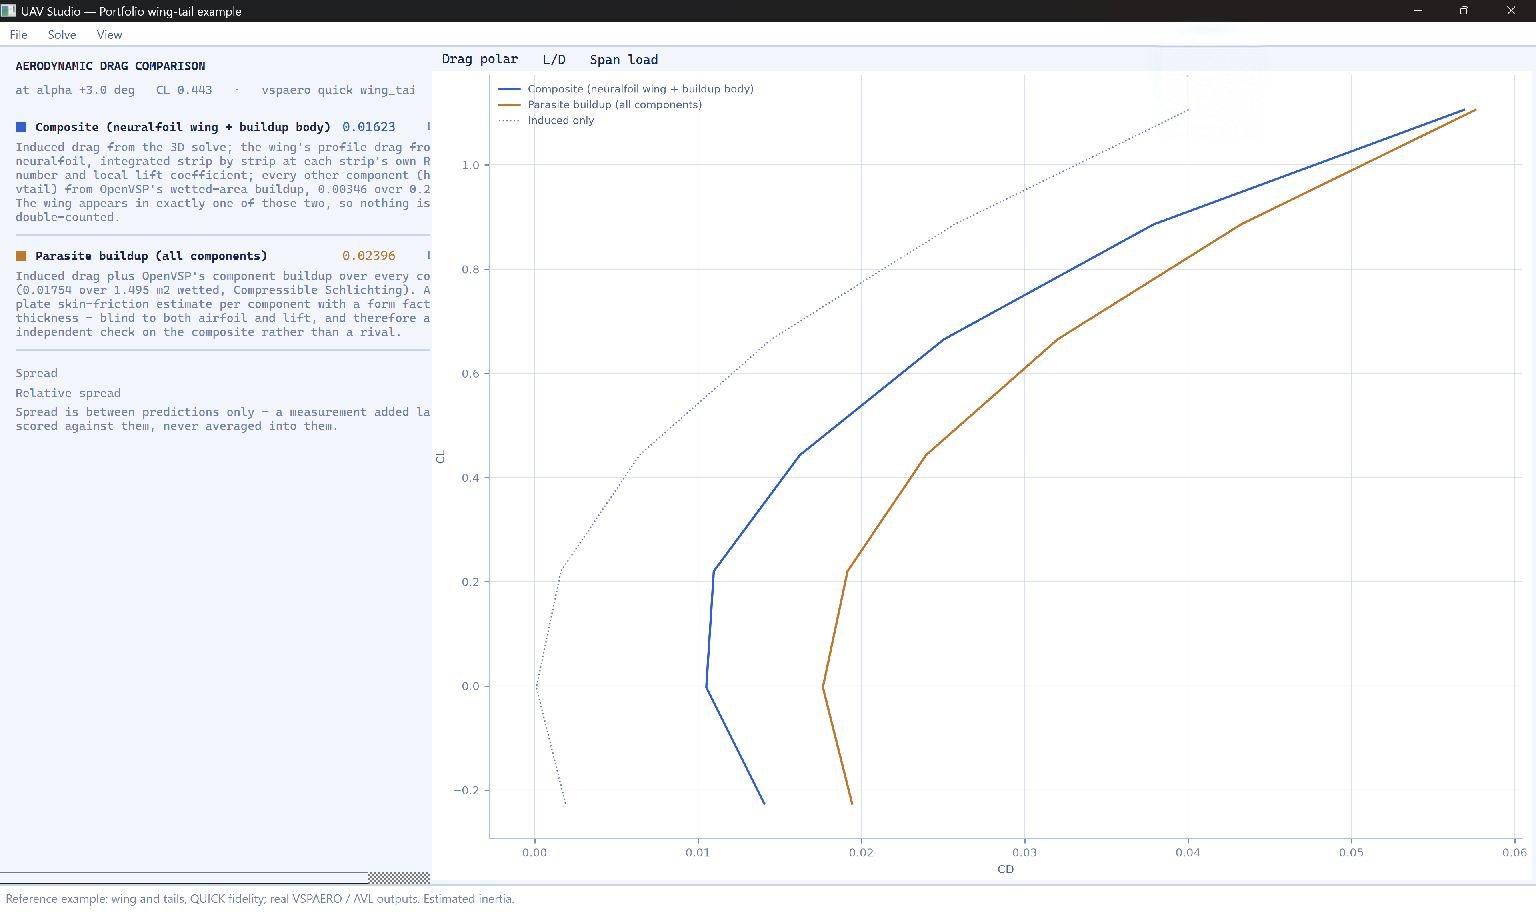This screenshot has height=912, width=1536.
Task: Select the Composite (neuralfoil wing + buildup body) heading
Action: click(183, 127)
